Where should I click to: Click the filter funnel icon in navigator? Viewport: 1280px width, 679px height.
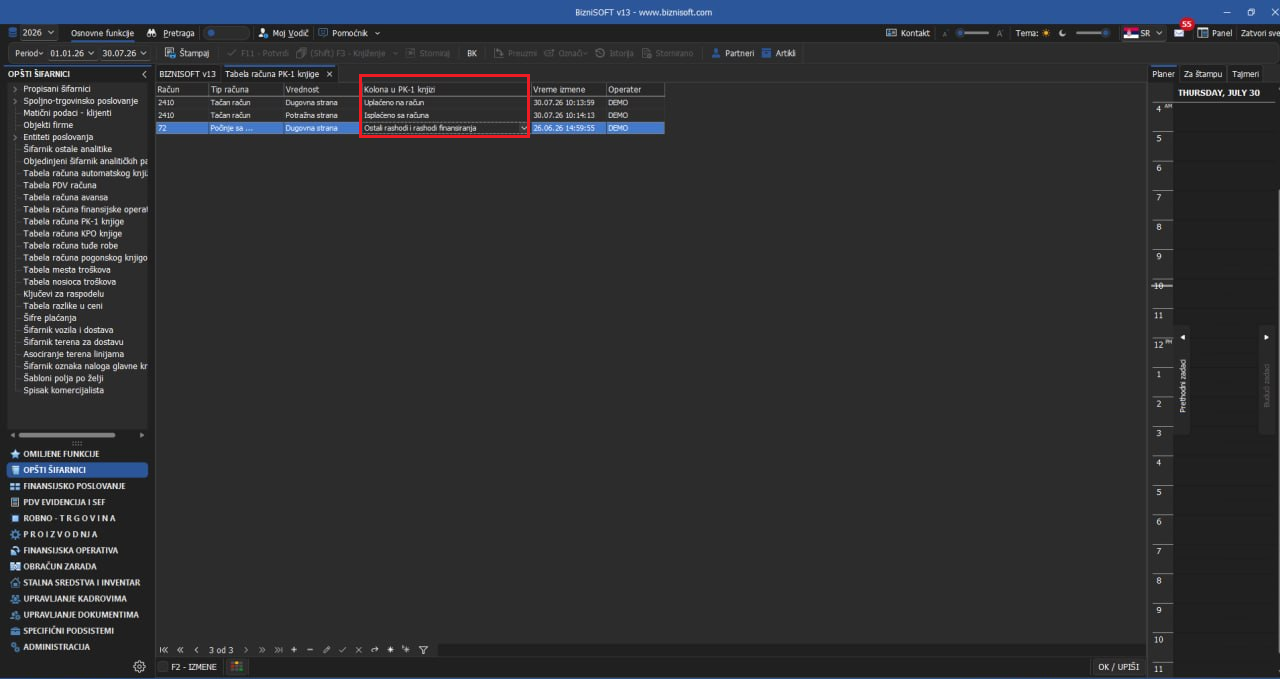click(423, 650)
